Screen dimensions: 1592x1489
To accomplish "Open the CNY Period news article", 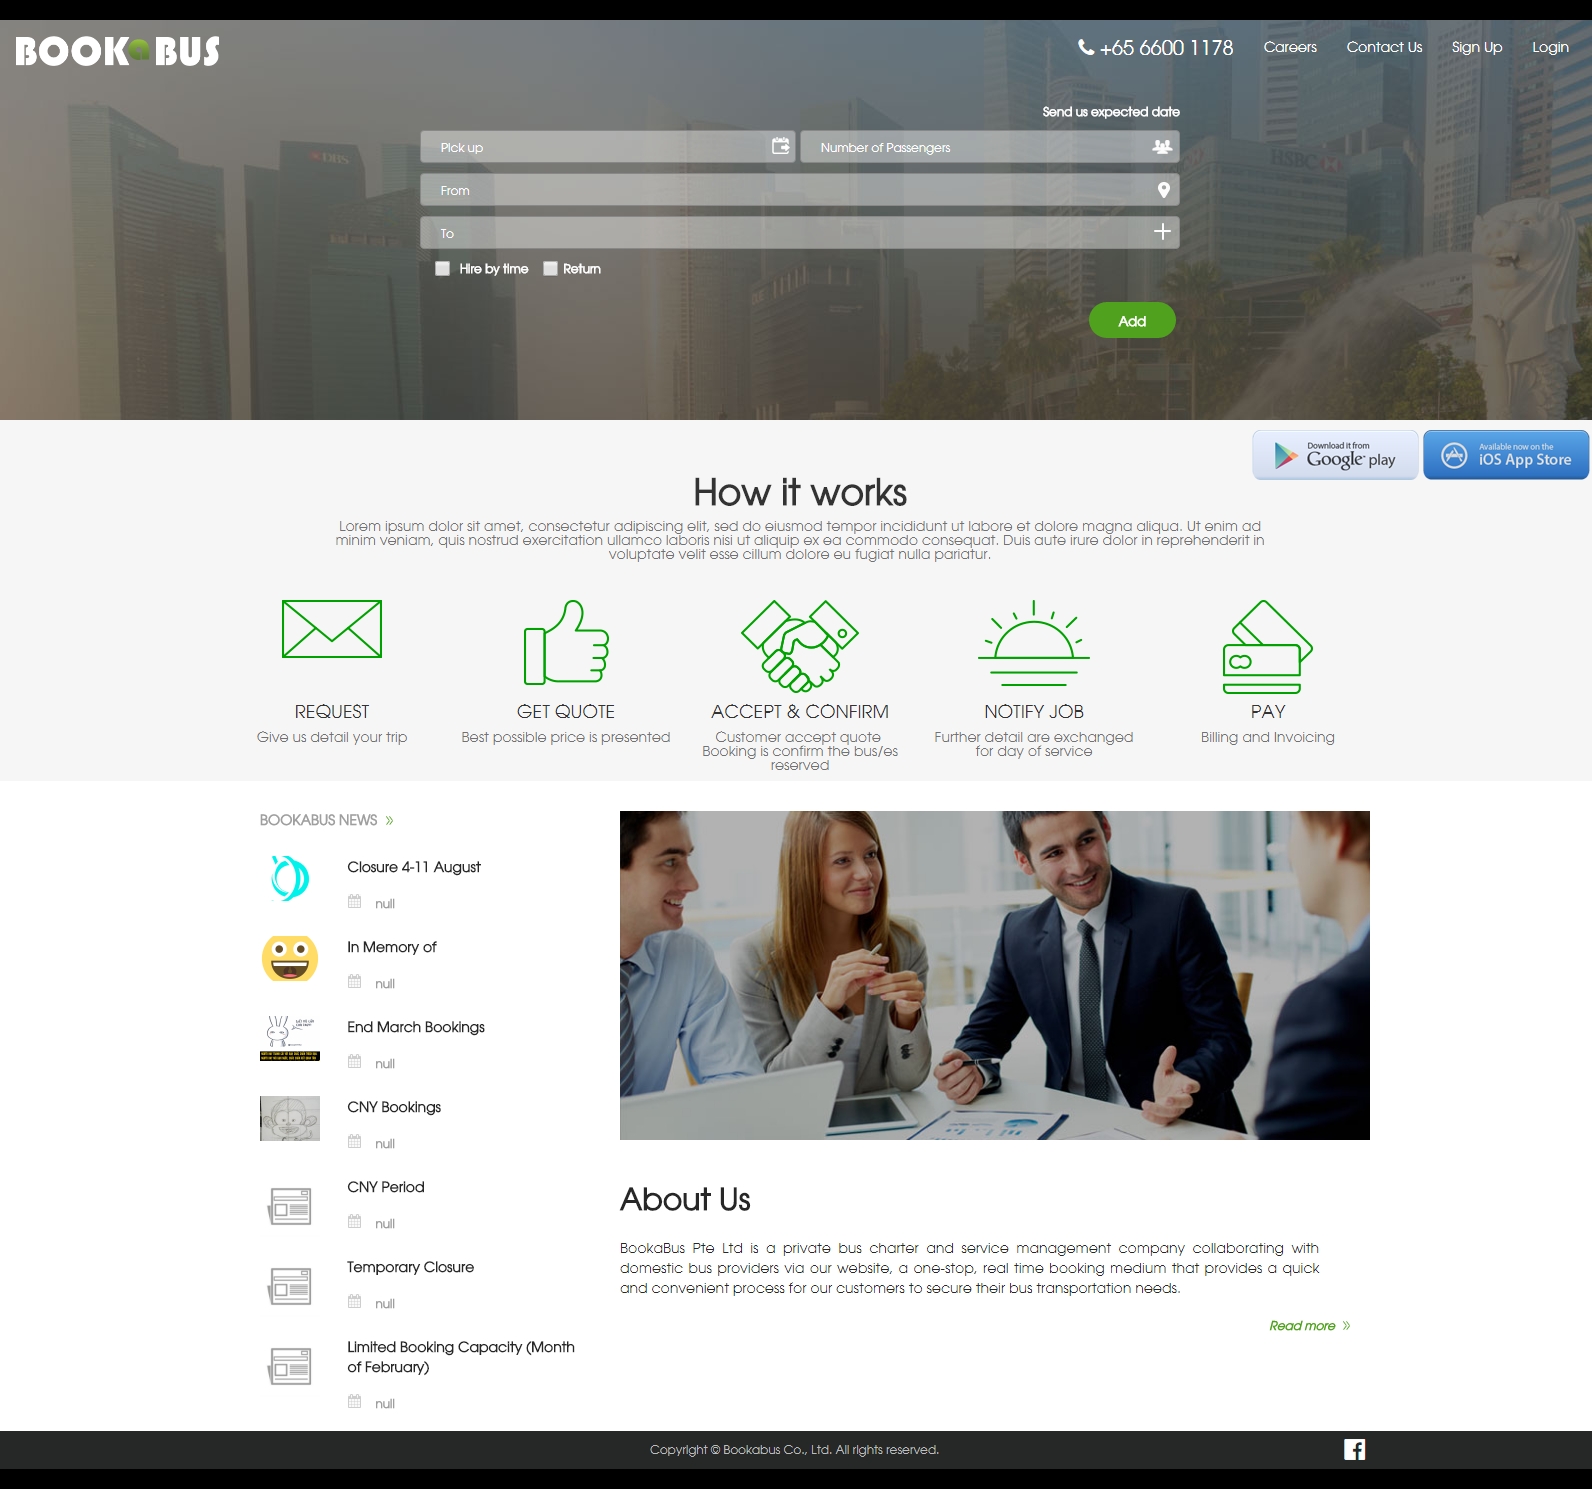I will coord(386,1187).
